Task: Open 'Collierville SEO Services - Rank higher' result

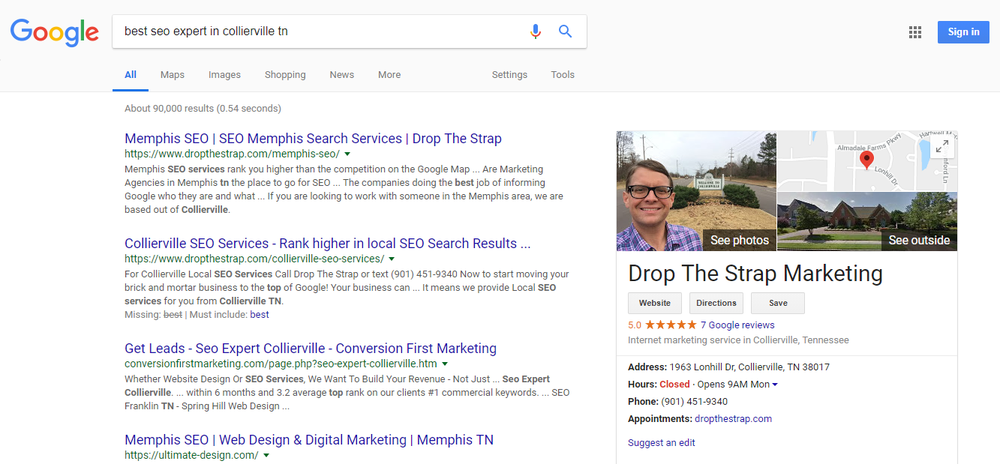Action: (328, 243)
